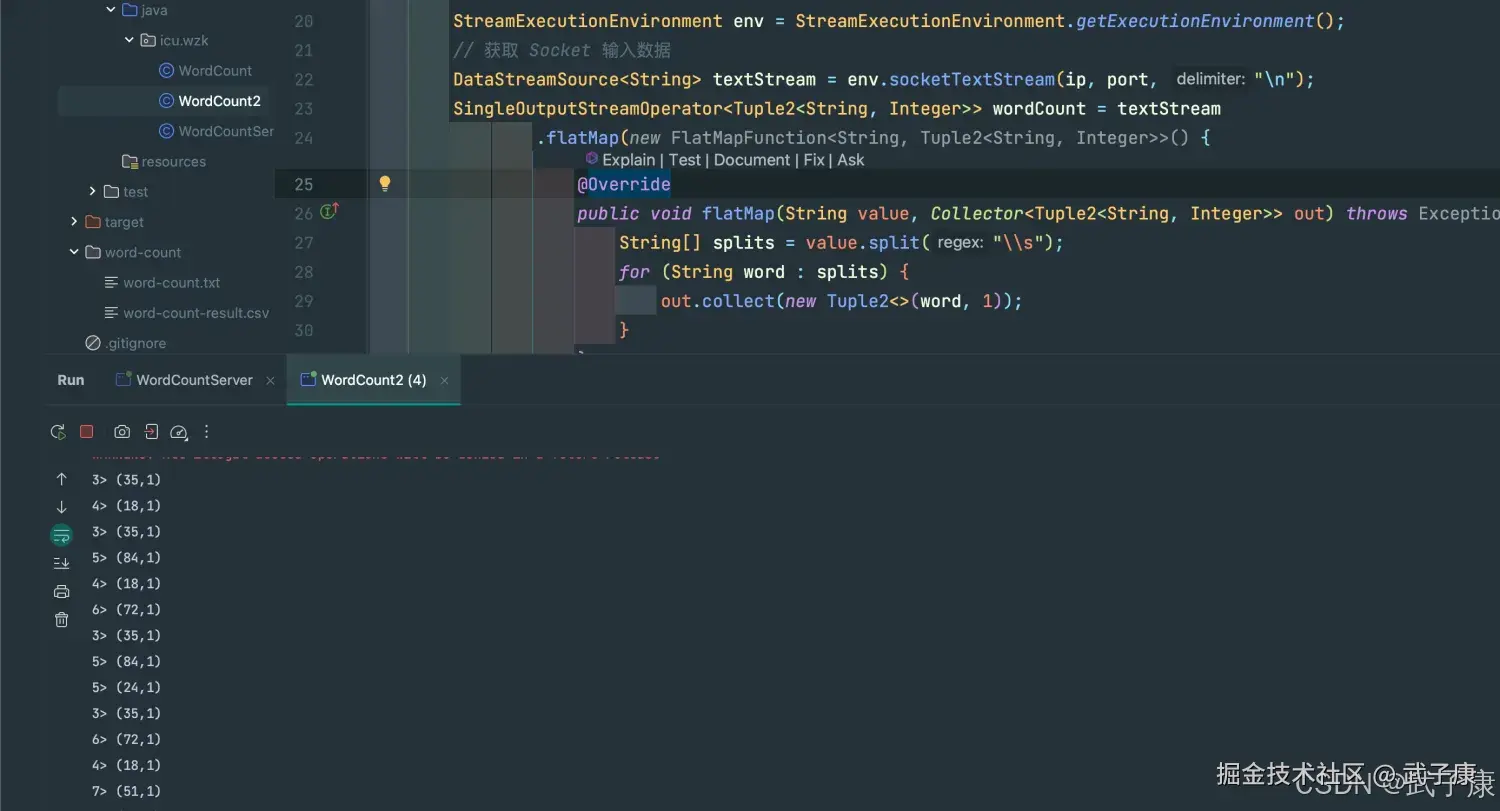The width and height of the screenshot is (1500, 811).
Task: Click the @Override annotation in code
Action: pyautogui.click(x=624, y=184)
